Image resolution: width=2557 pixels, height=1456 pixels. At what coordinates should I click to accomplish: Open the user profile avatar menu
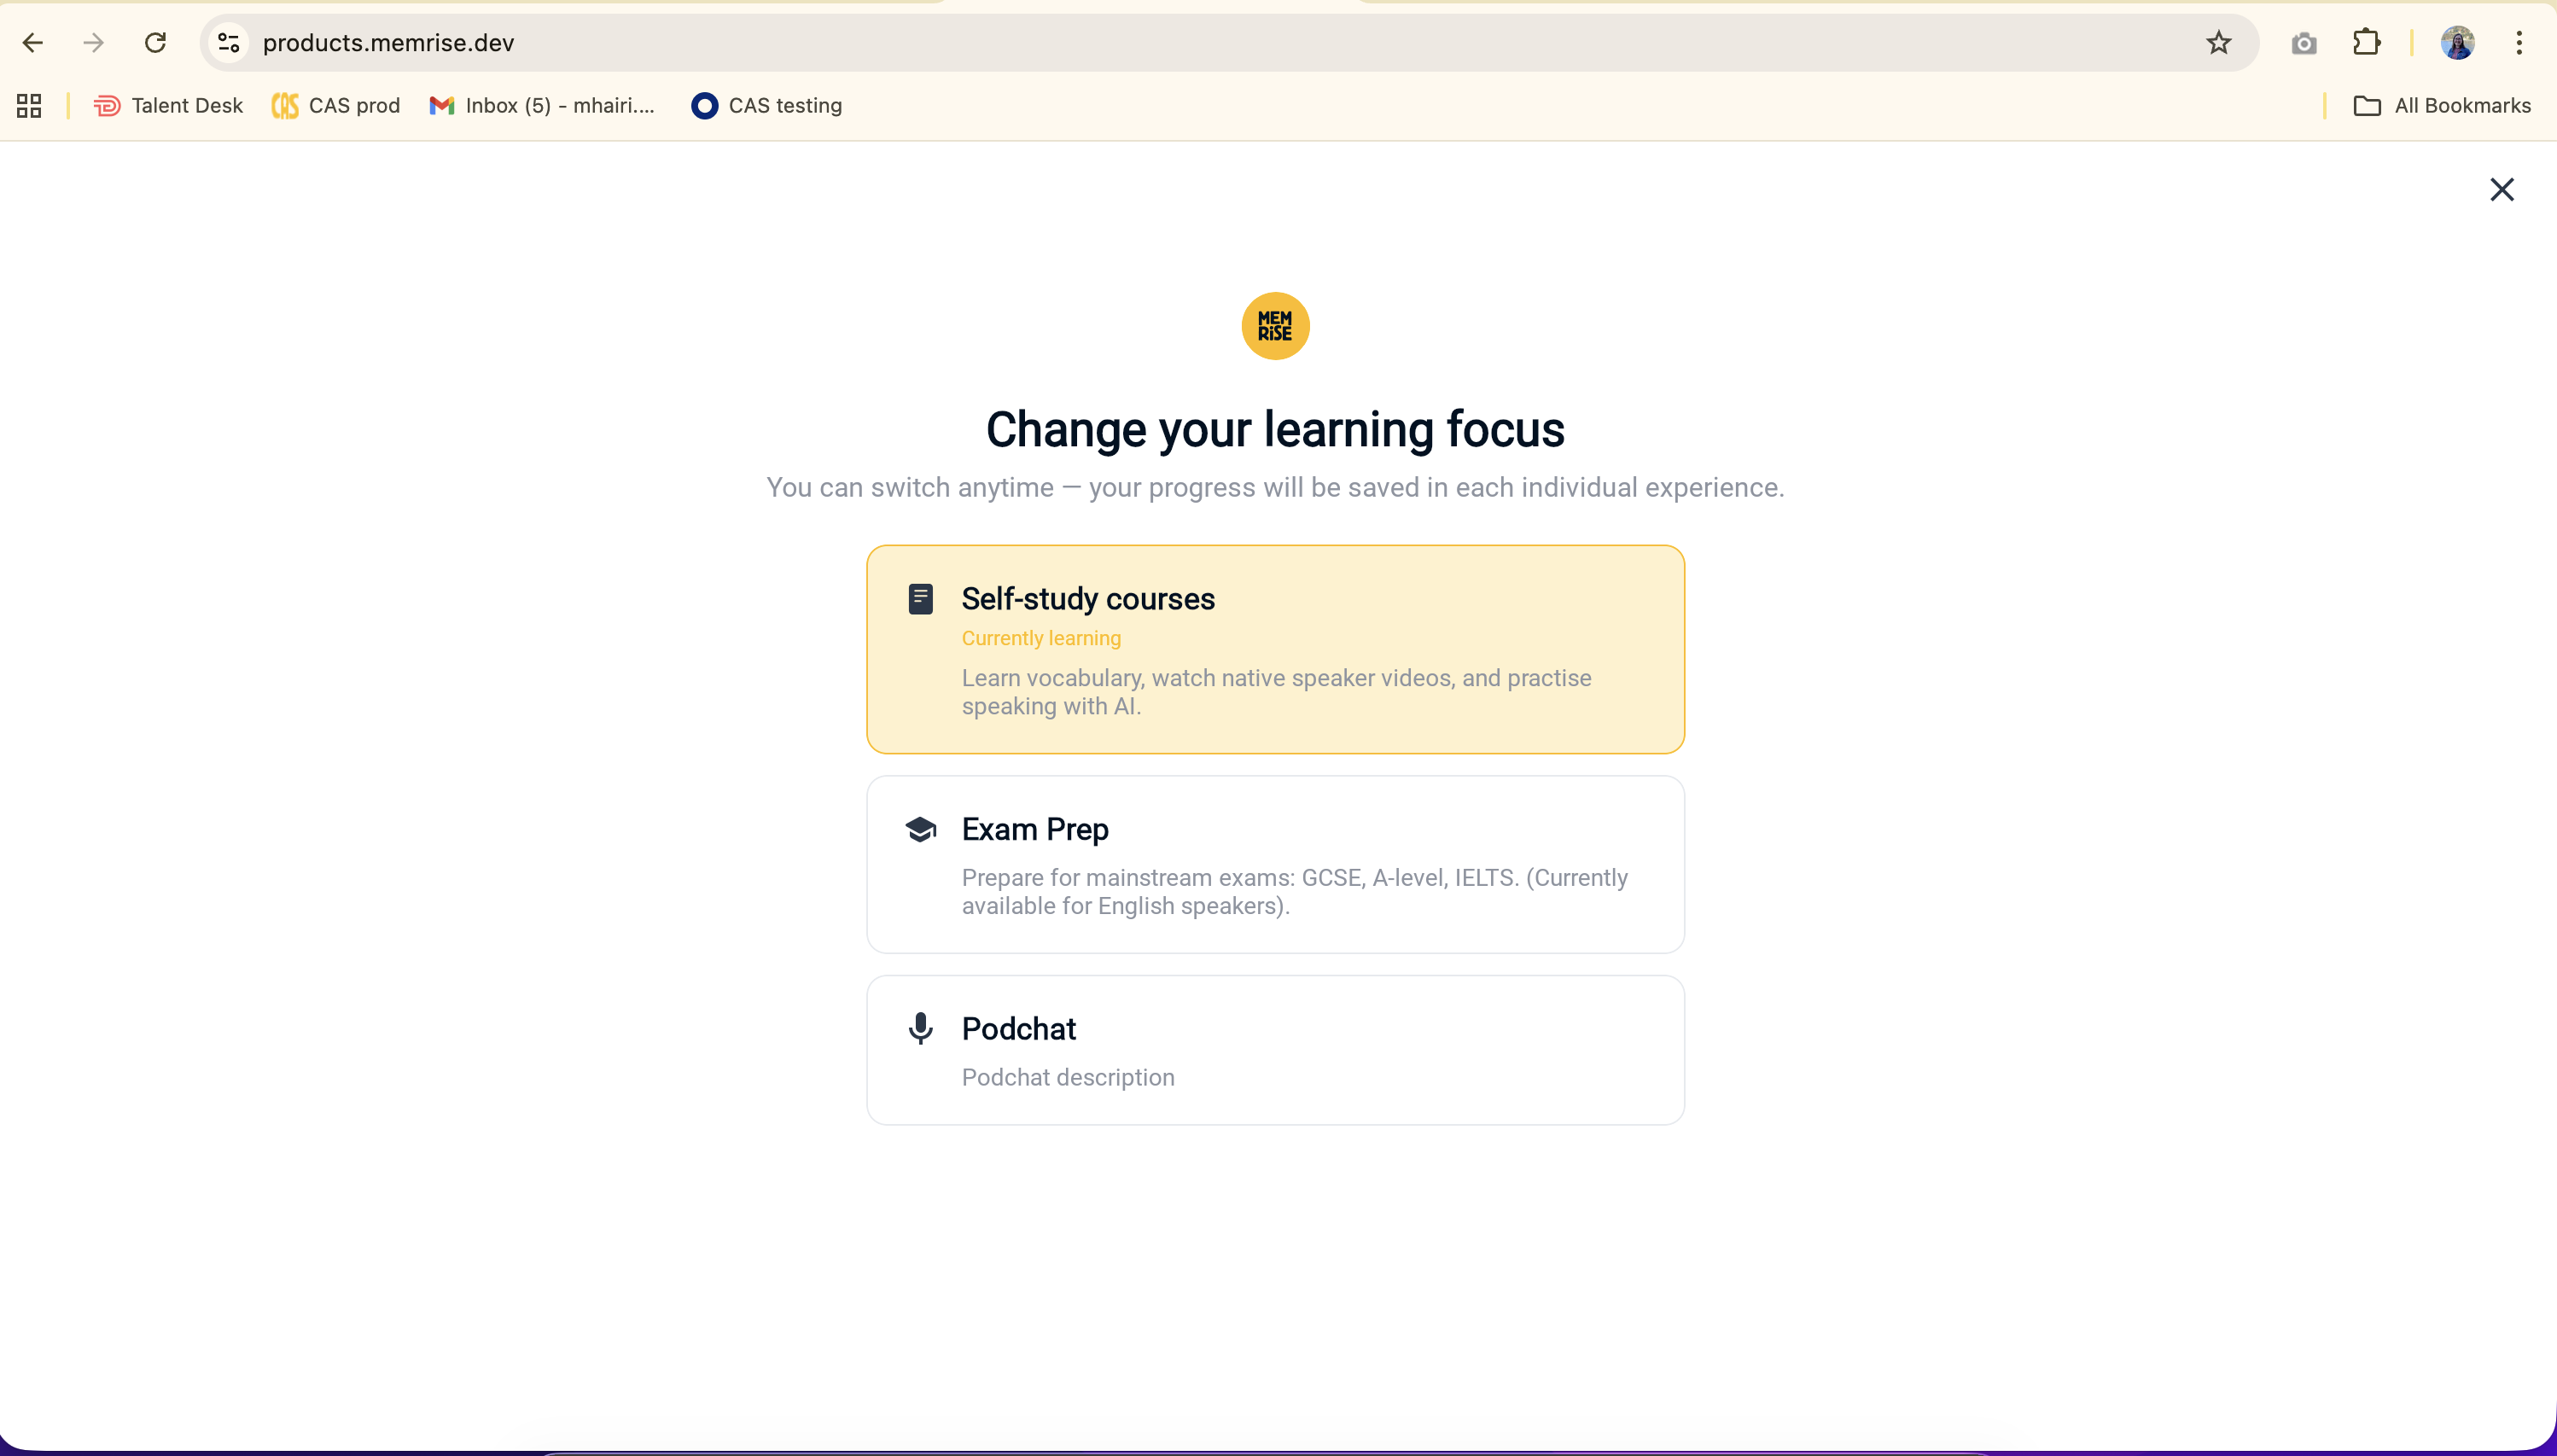point(2457,43)
